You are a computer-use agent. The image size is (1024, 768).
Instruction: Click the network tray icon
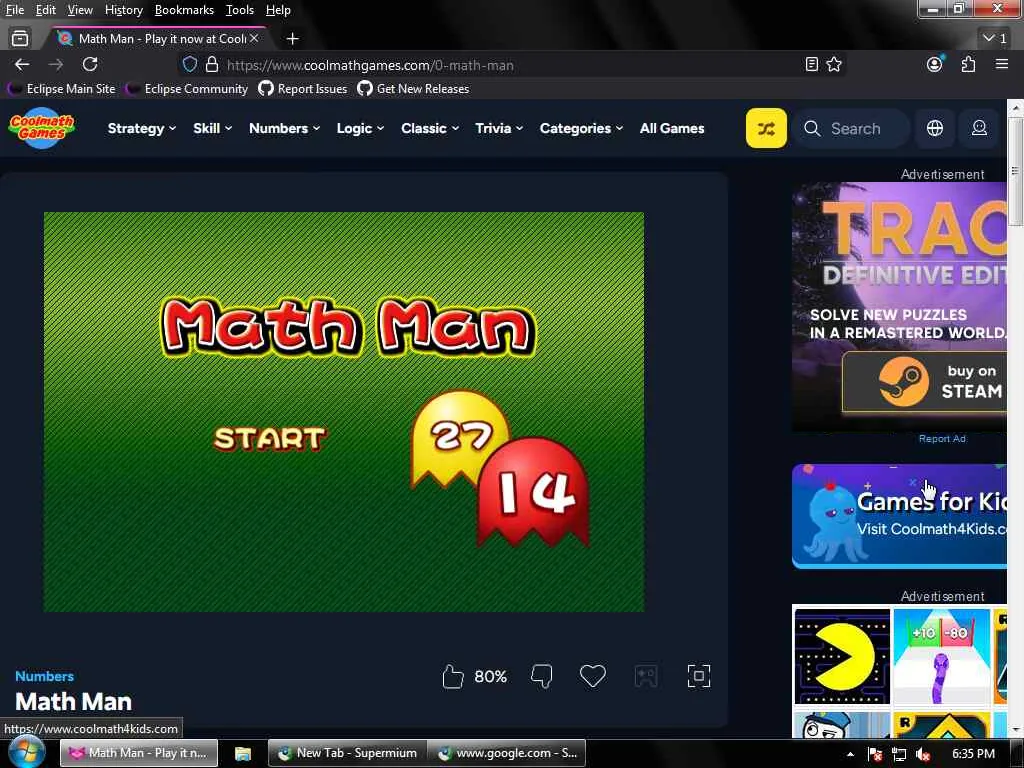[x=899, y=754]
